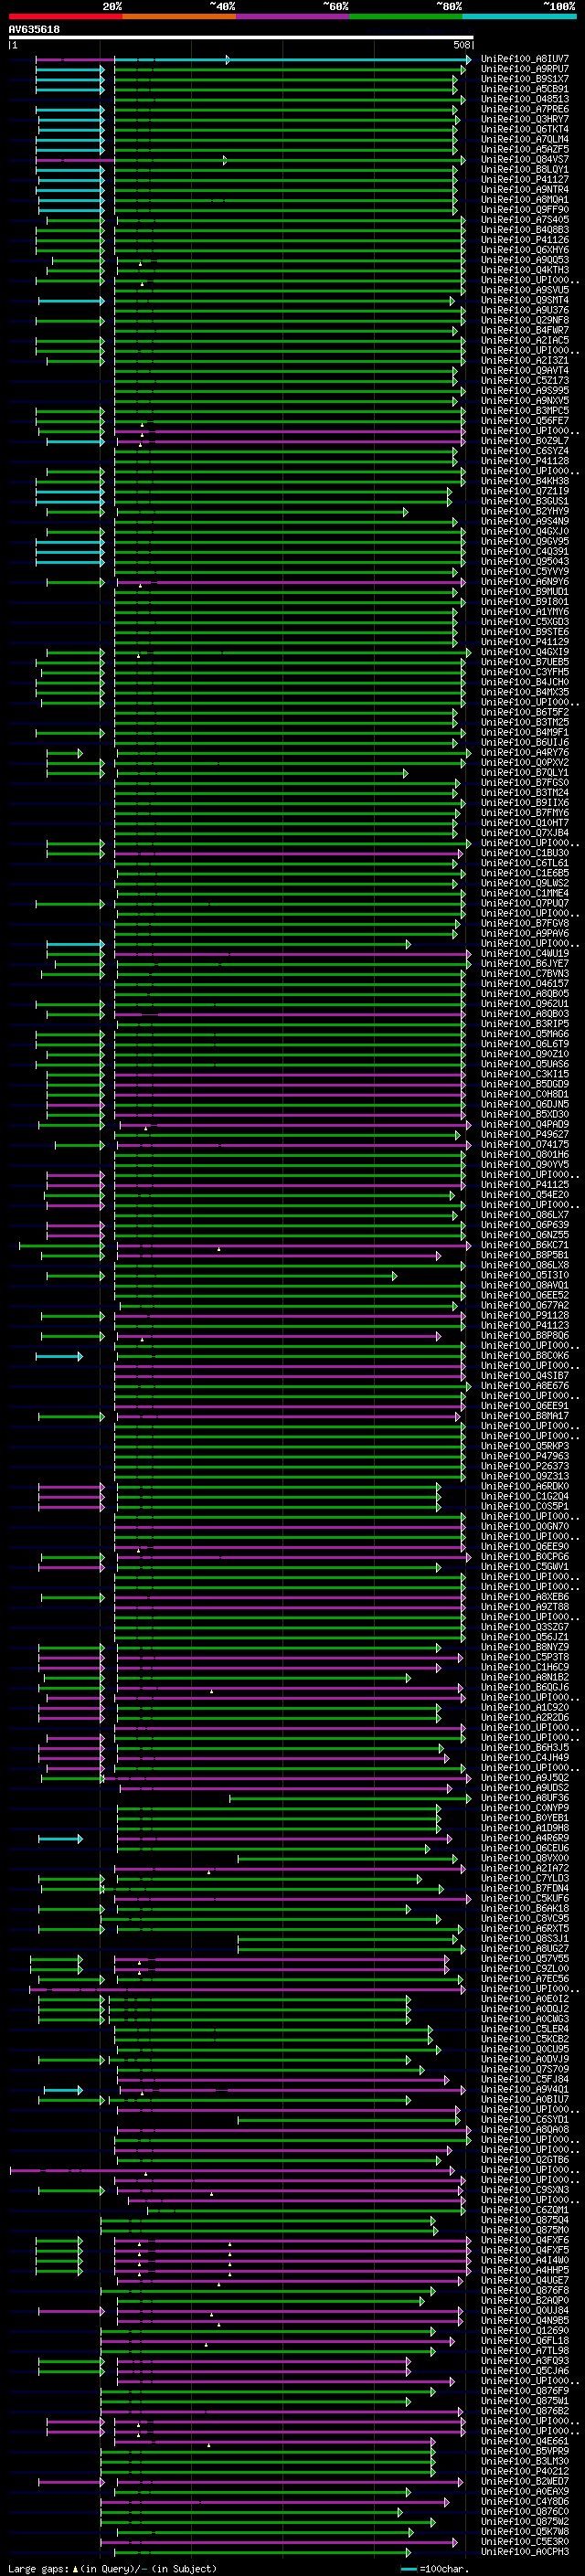
Task: Click the white query sequence bar
Action: [x=241, y=38]
